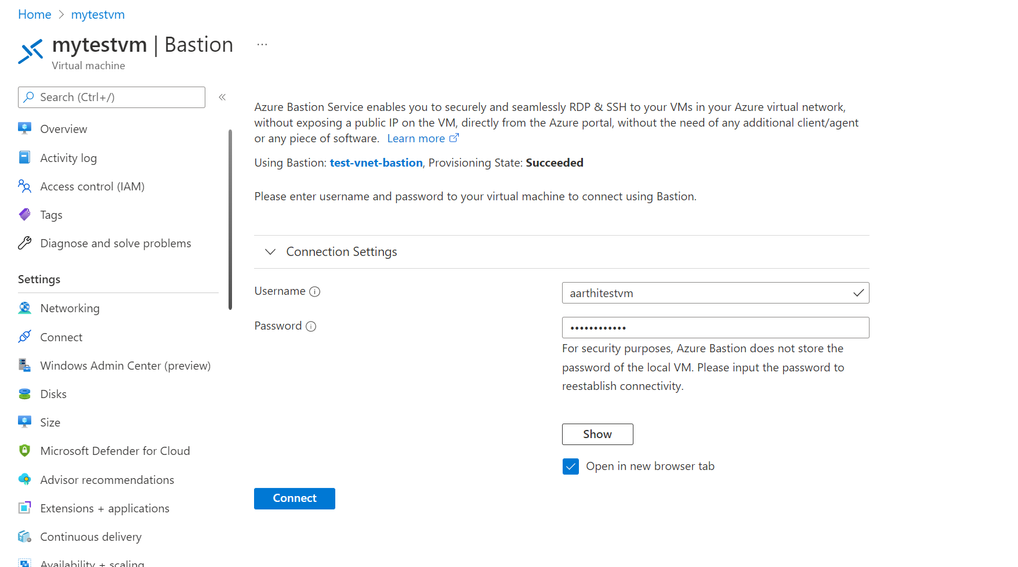Viewport: 1018px width, 567px height.
Task: Click the Size monitor icon
Action: click(25, 422)
